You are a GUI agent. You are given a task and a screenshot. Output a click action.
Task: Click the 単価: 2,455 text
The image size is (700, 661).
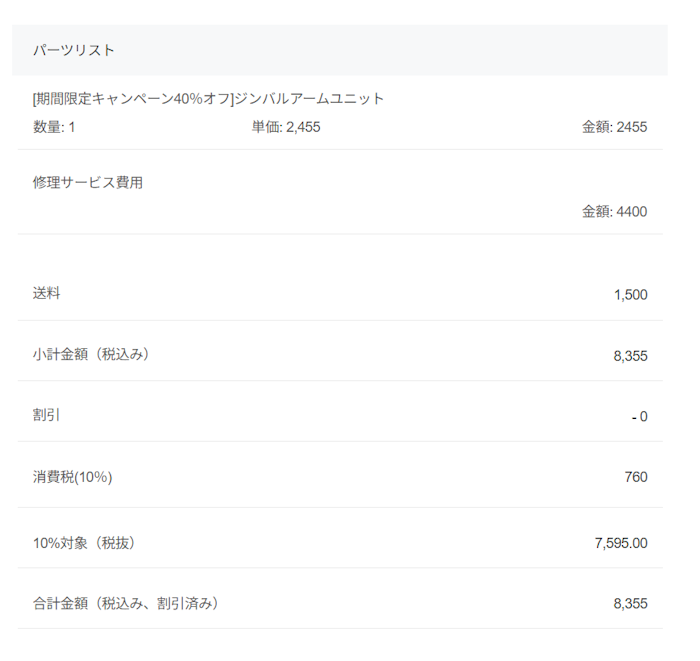pos(286,127)
